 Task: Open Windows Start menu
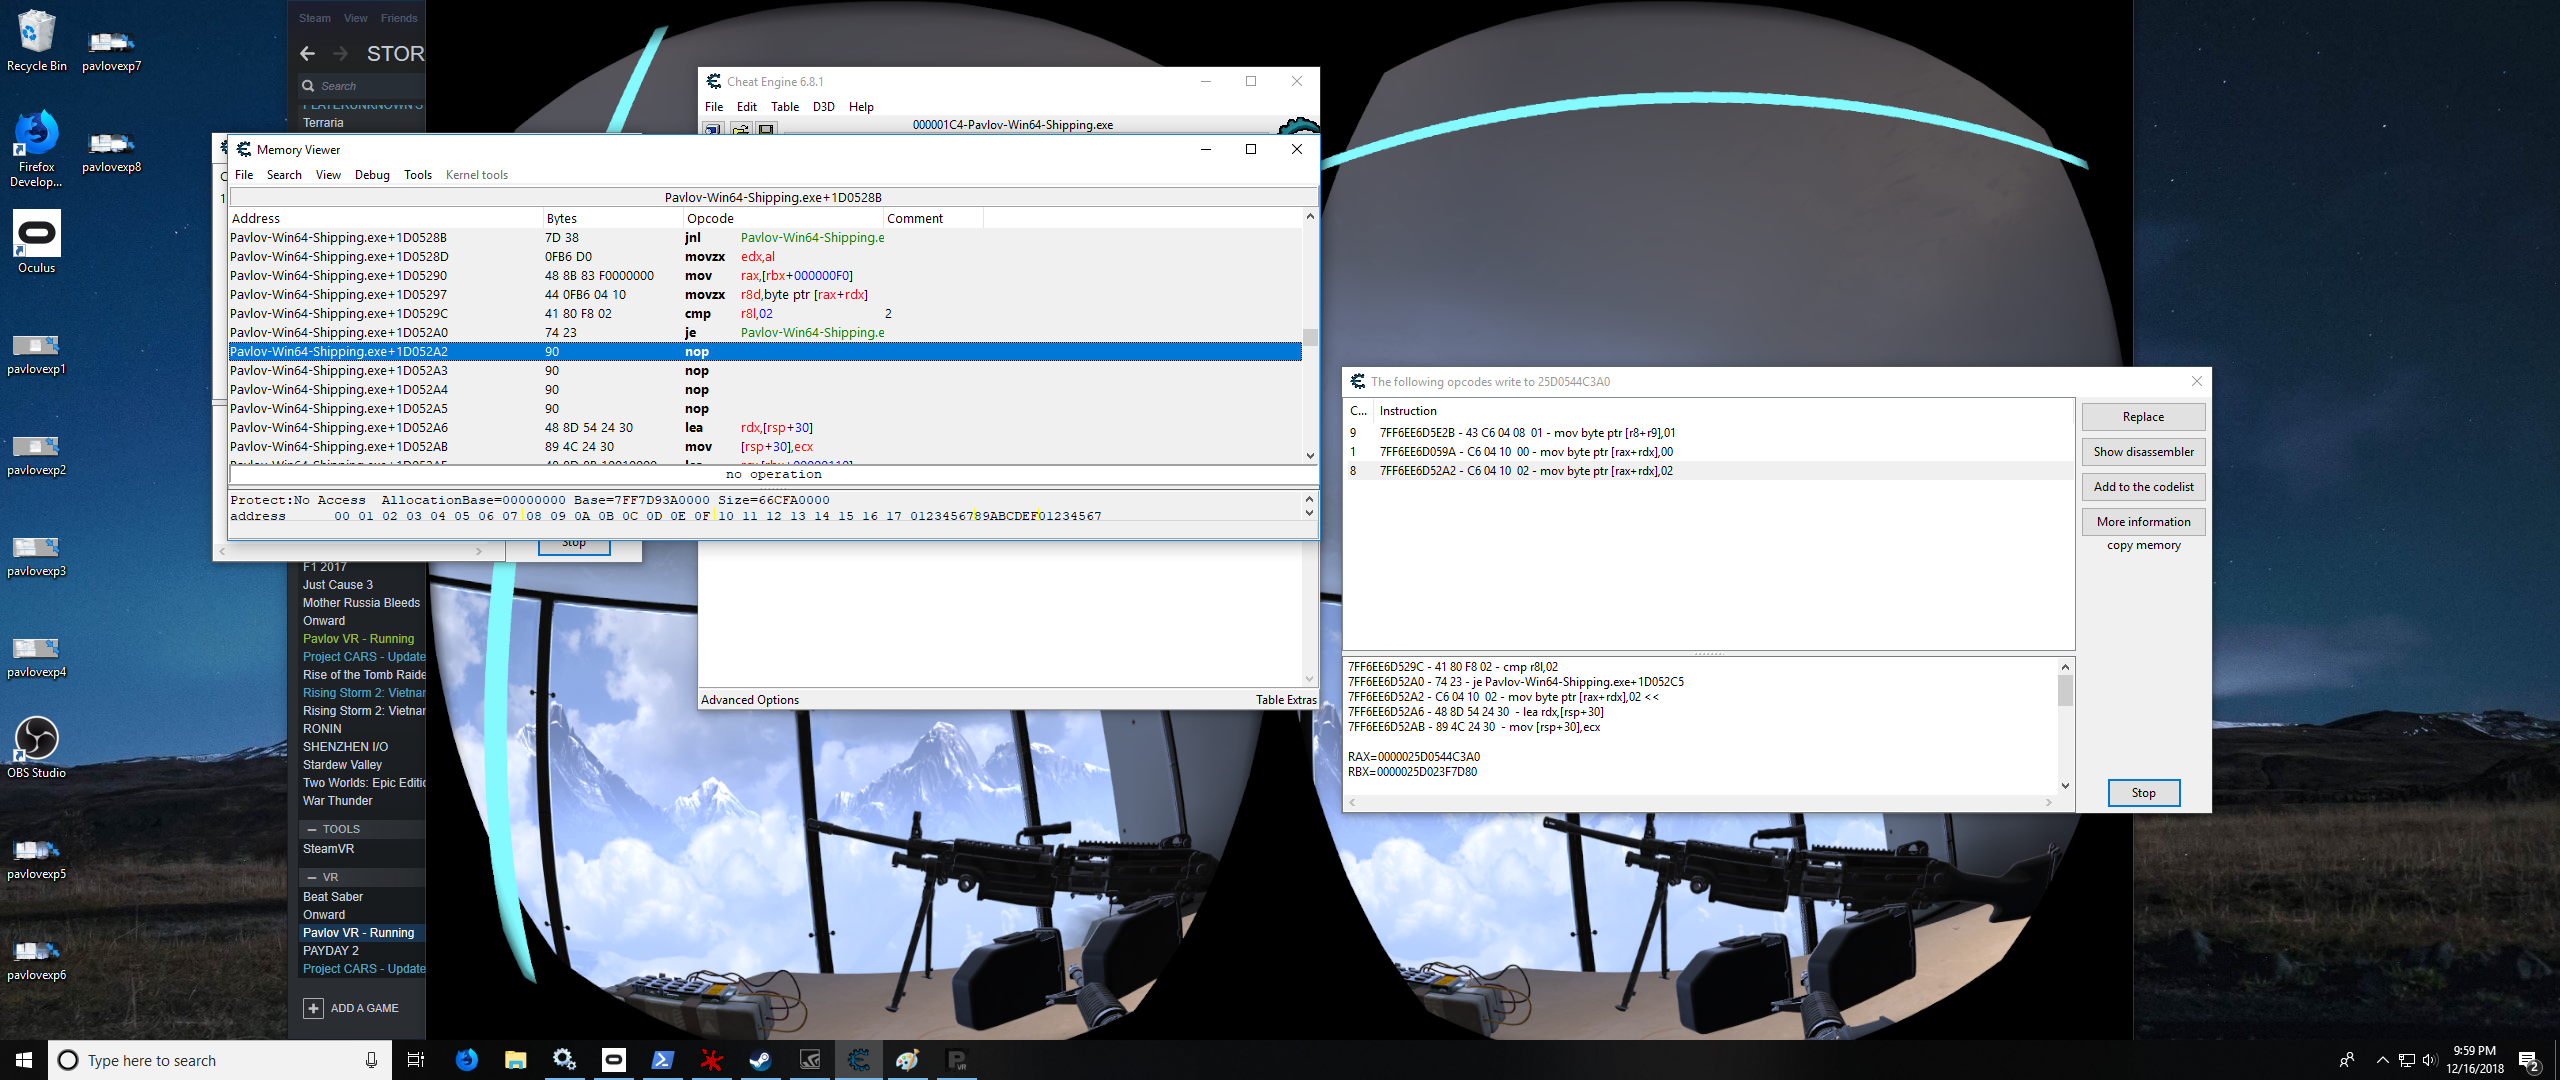(24, 1060)
